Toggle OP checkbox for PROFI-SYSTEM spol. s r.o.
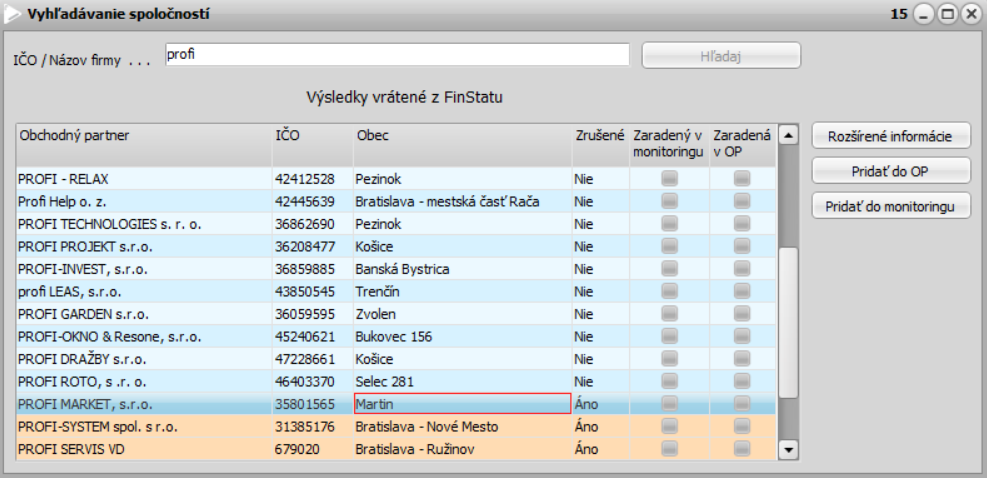This screenshot has height=478, width=987. (x=742, y=427)
